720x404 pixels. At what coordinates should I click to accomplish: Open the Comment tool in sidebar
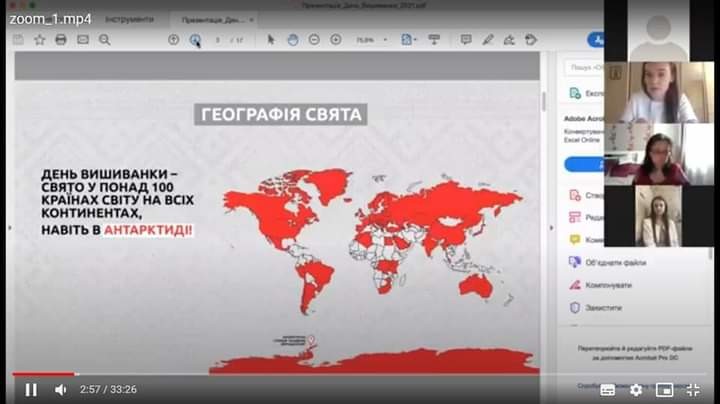pyautogui.click(x=575, y=239)
